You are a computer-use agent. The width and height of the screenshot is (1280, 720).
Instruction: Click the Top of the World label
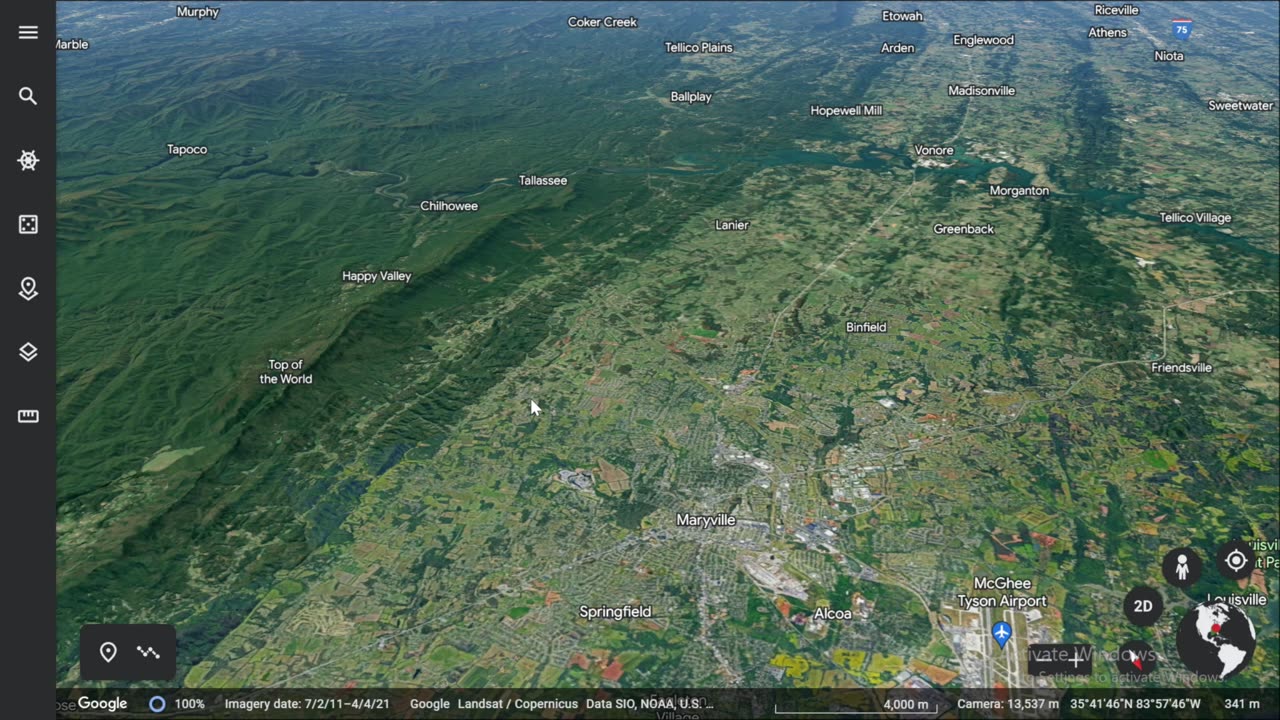286,372
